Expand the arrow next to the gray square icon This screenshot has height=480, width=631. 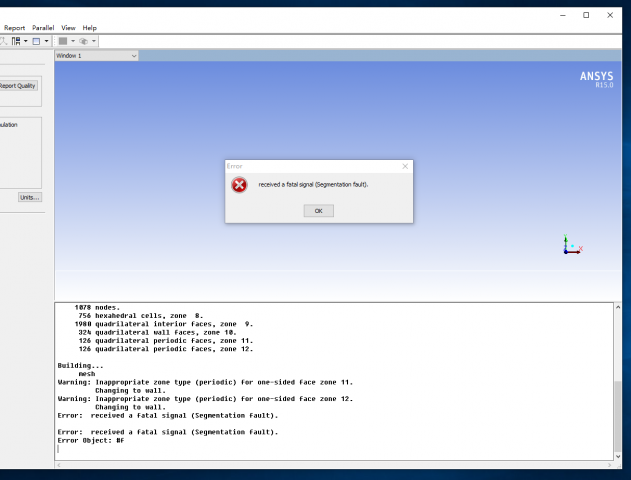coord(72,41)
